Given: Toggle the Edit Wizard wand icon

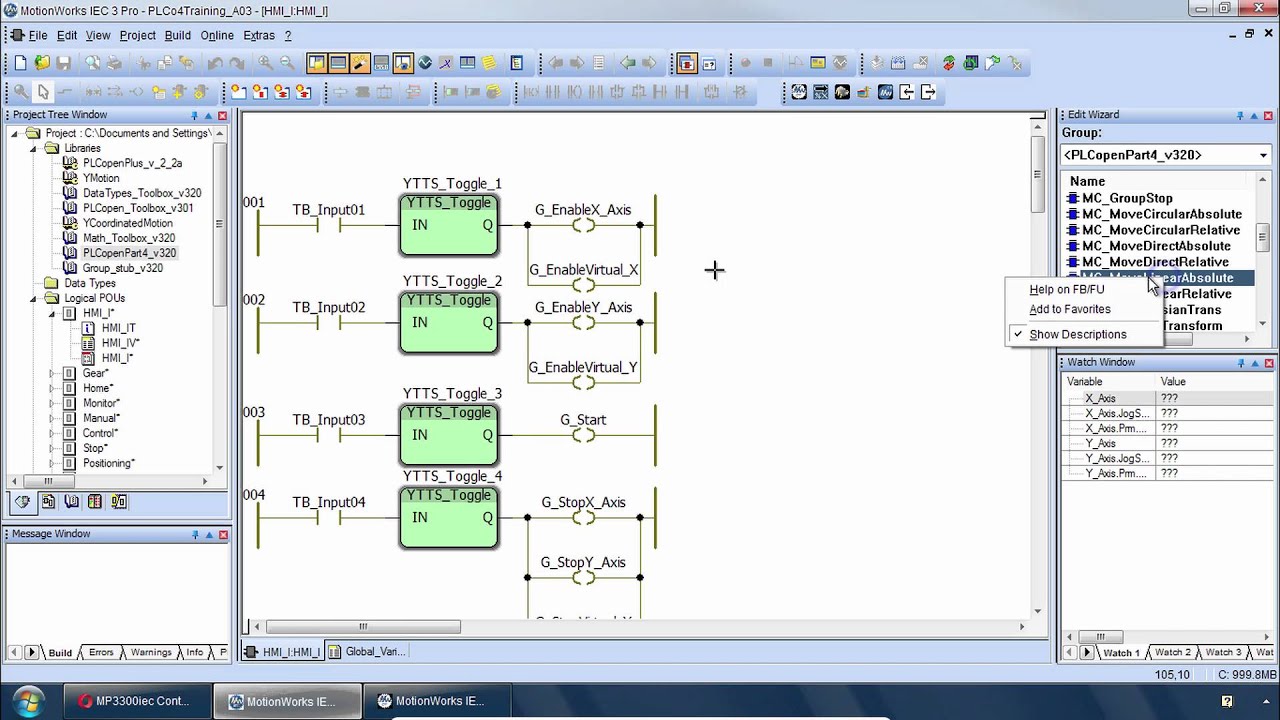Looking at the screenshot, I should point(359,63).
